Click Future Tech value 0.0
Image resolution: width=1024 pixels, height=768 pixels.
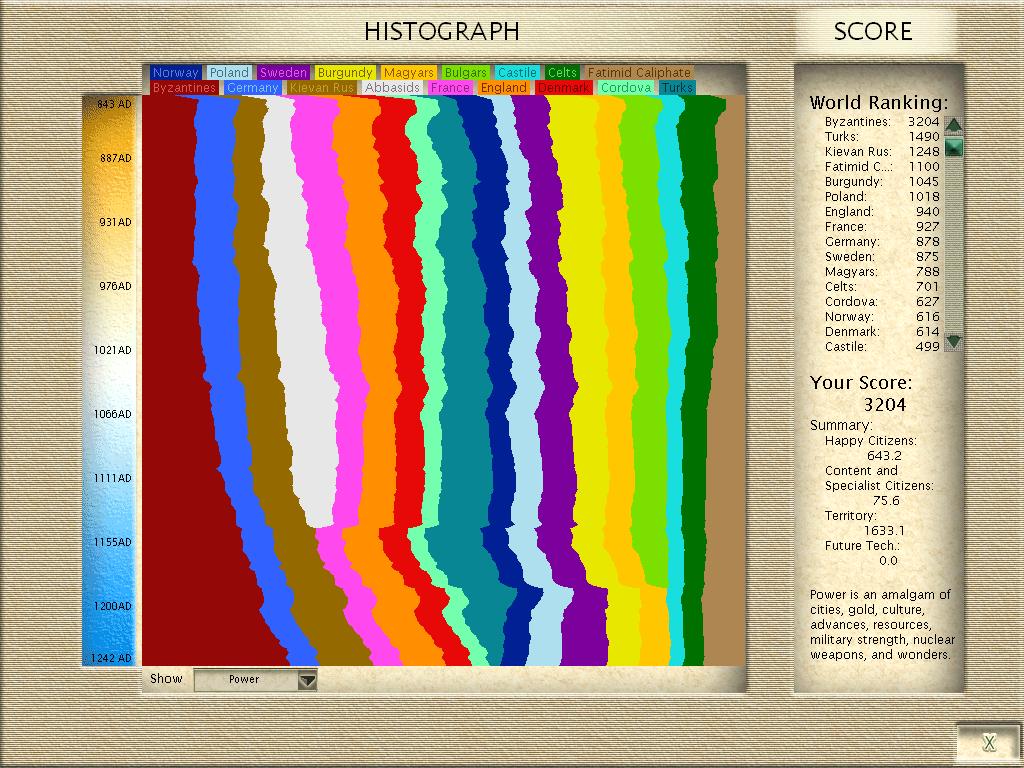coord(888,561)
